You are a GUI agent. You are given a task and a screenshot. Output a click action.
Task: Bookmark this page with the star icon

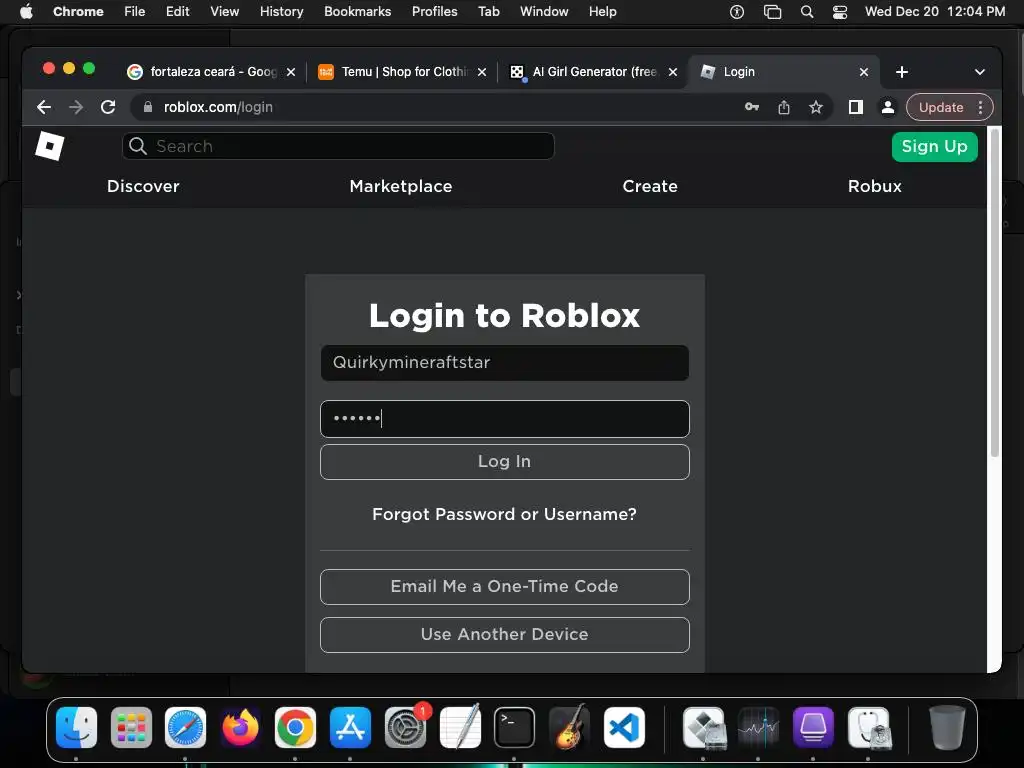tap(816, 107)
